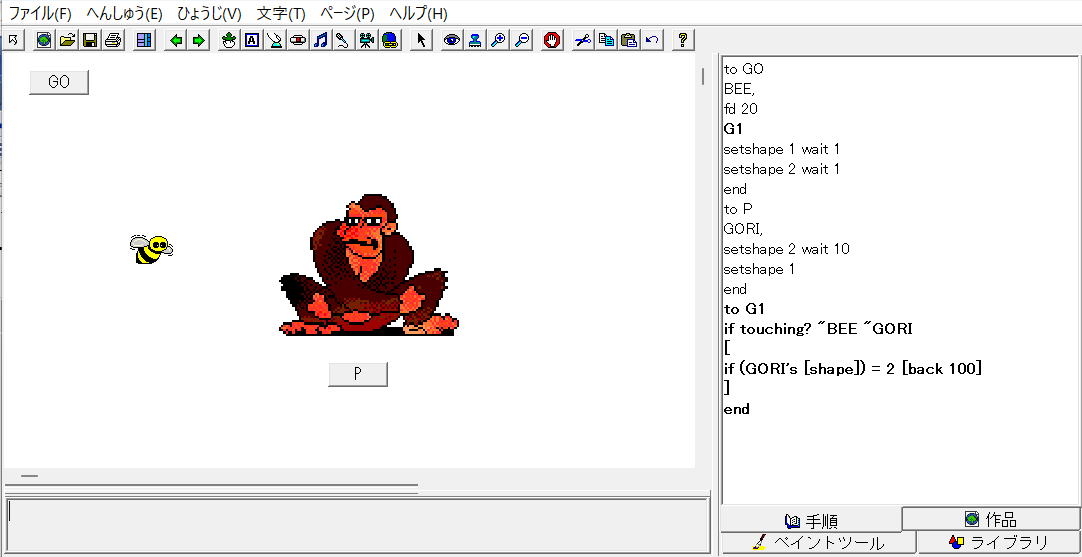Screen dimensions: 1082x557
Task: Click the bold 'G1' call line
Action: pyautogui.click(x=734, y=129)
